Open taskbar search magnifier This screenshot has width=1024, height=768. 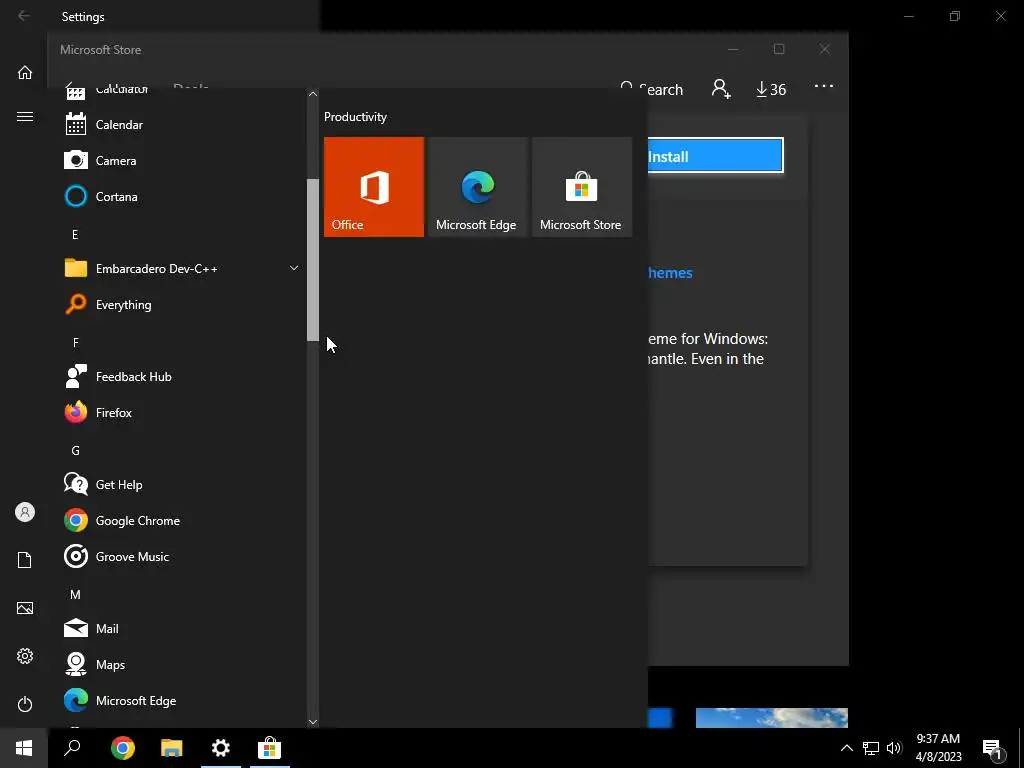(72, 748)
